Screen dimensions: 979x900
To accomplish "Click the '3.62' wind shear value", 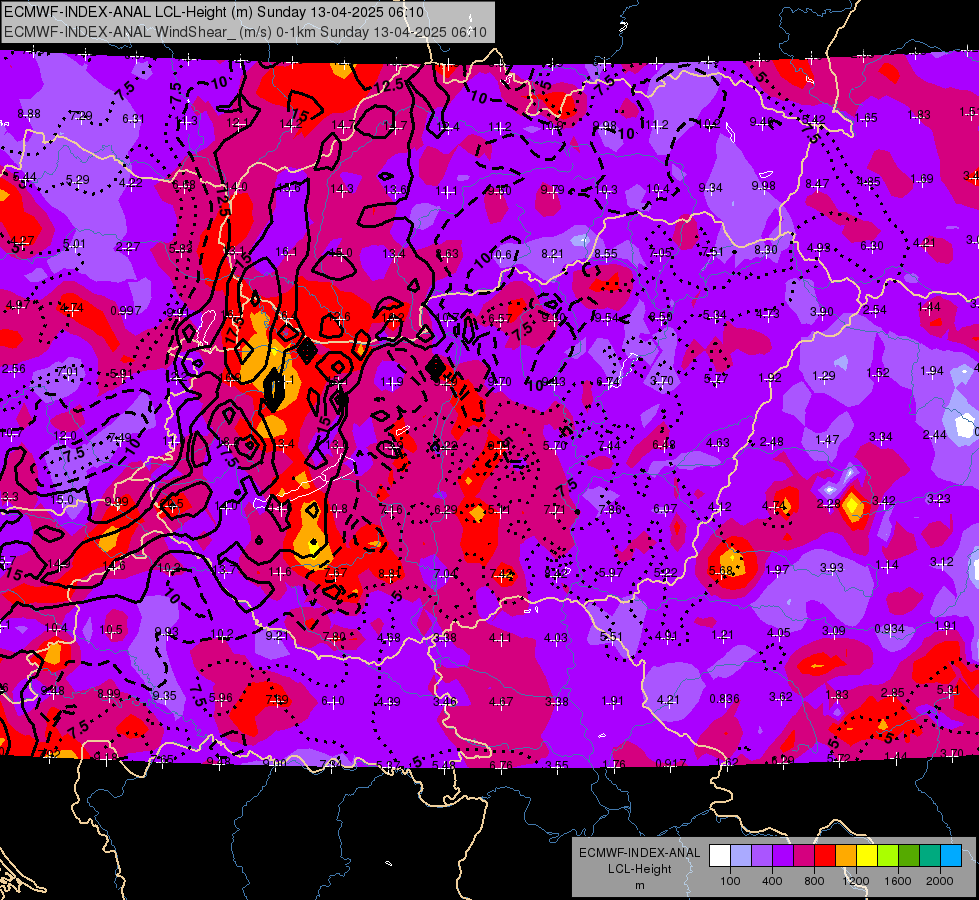I will coord(780,696).
